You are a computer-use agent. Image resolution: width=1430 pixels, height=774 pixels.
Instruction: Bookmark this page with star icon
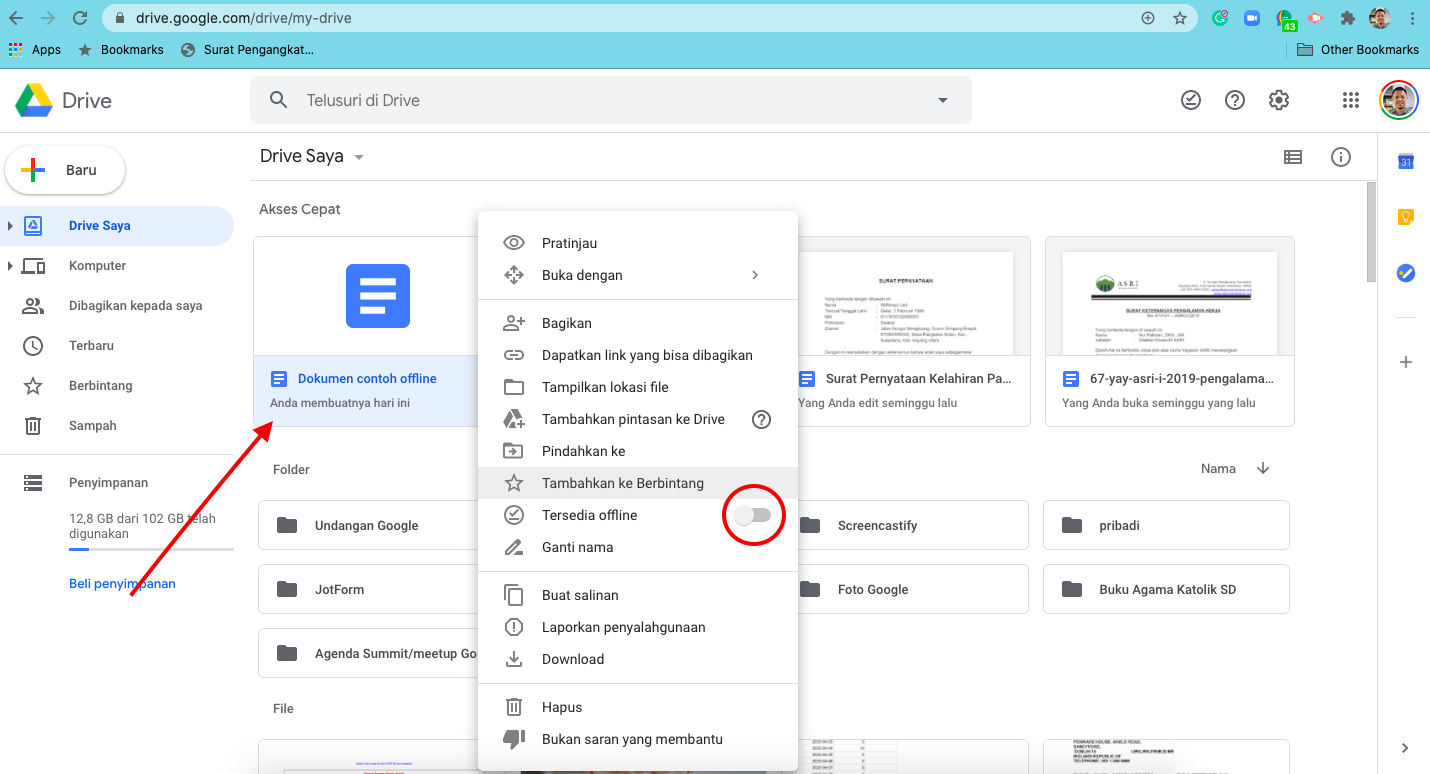click(1180, 18)
